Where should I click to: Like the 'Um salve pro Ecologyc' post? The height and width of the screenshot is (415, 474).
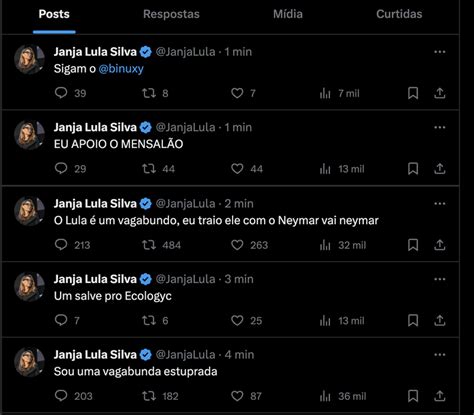237,321
